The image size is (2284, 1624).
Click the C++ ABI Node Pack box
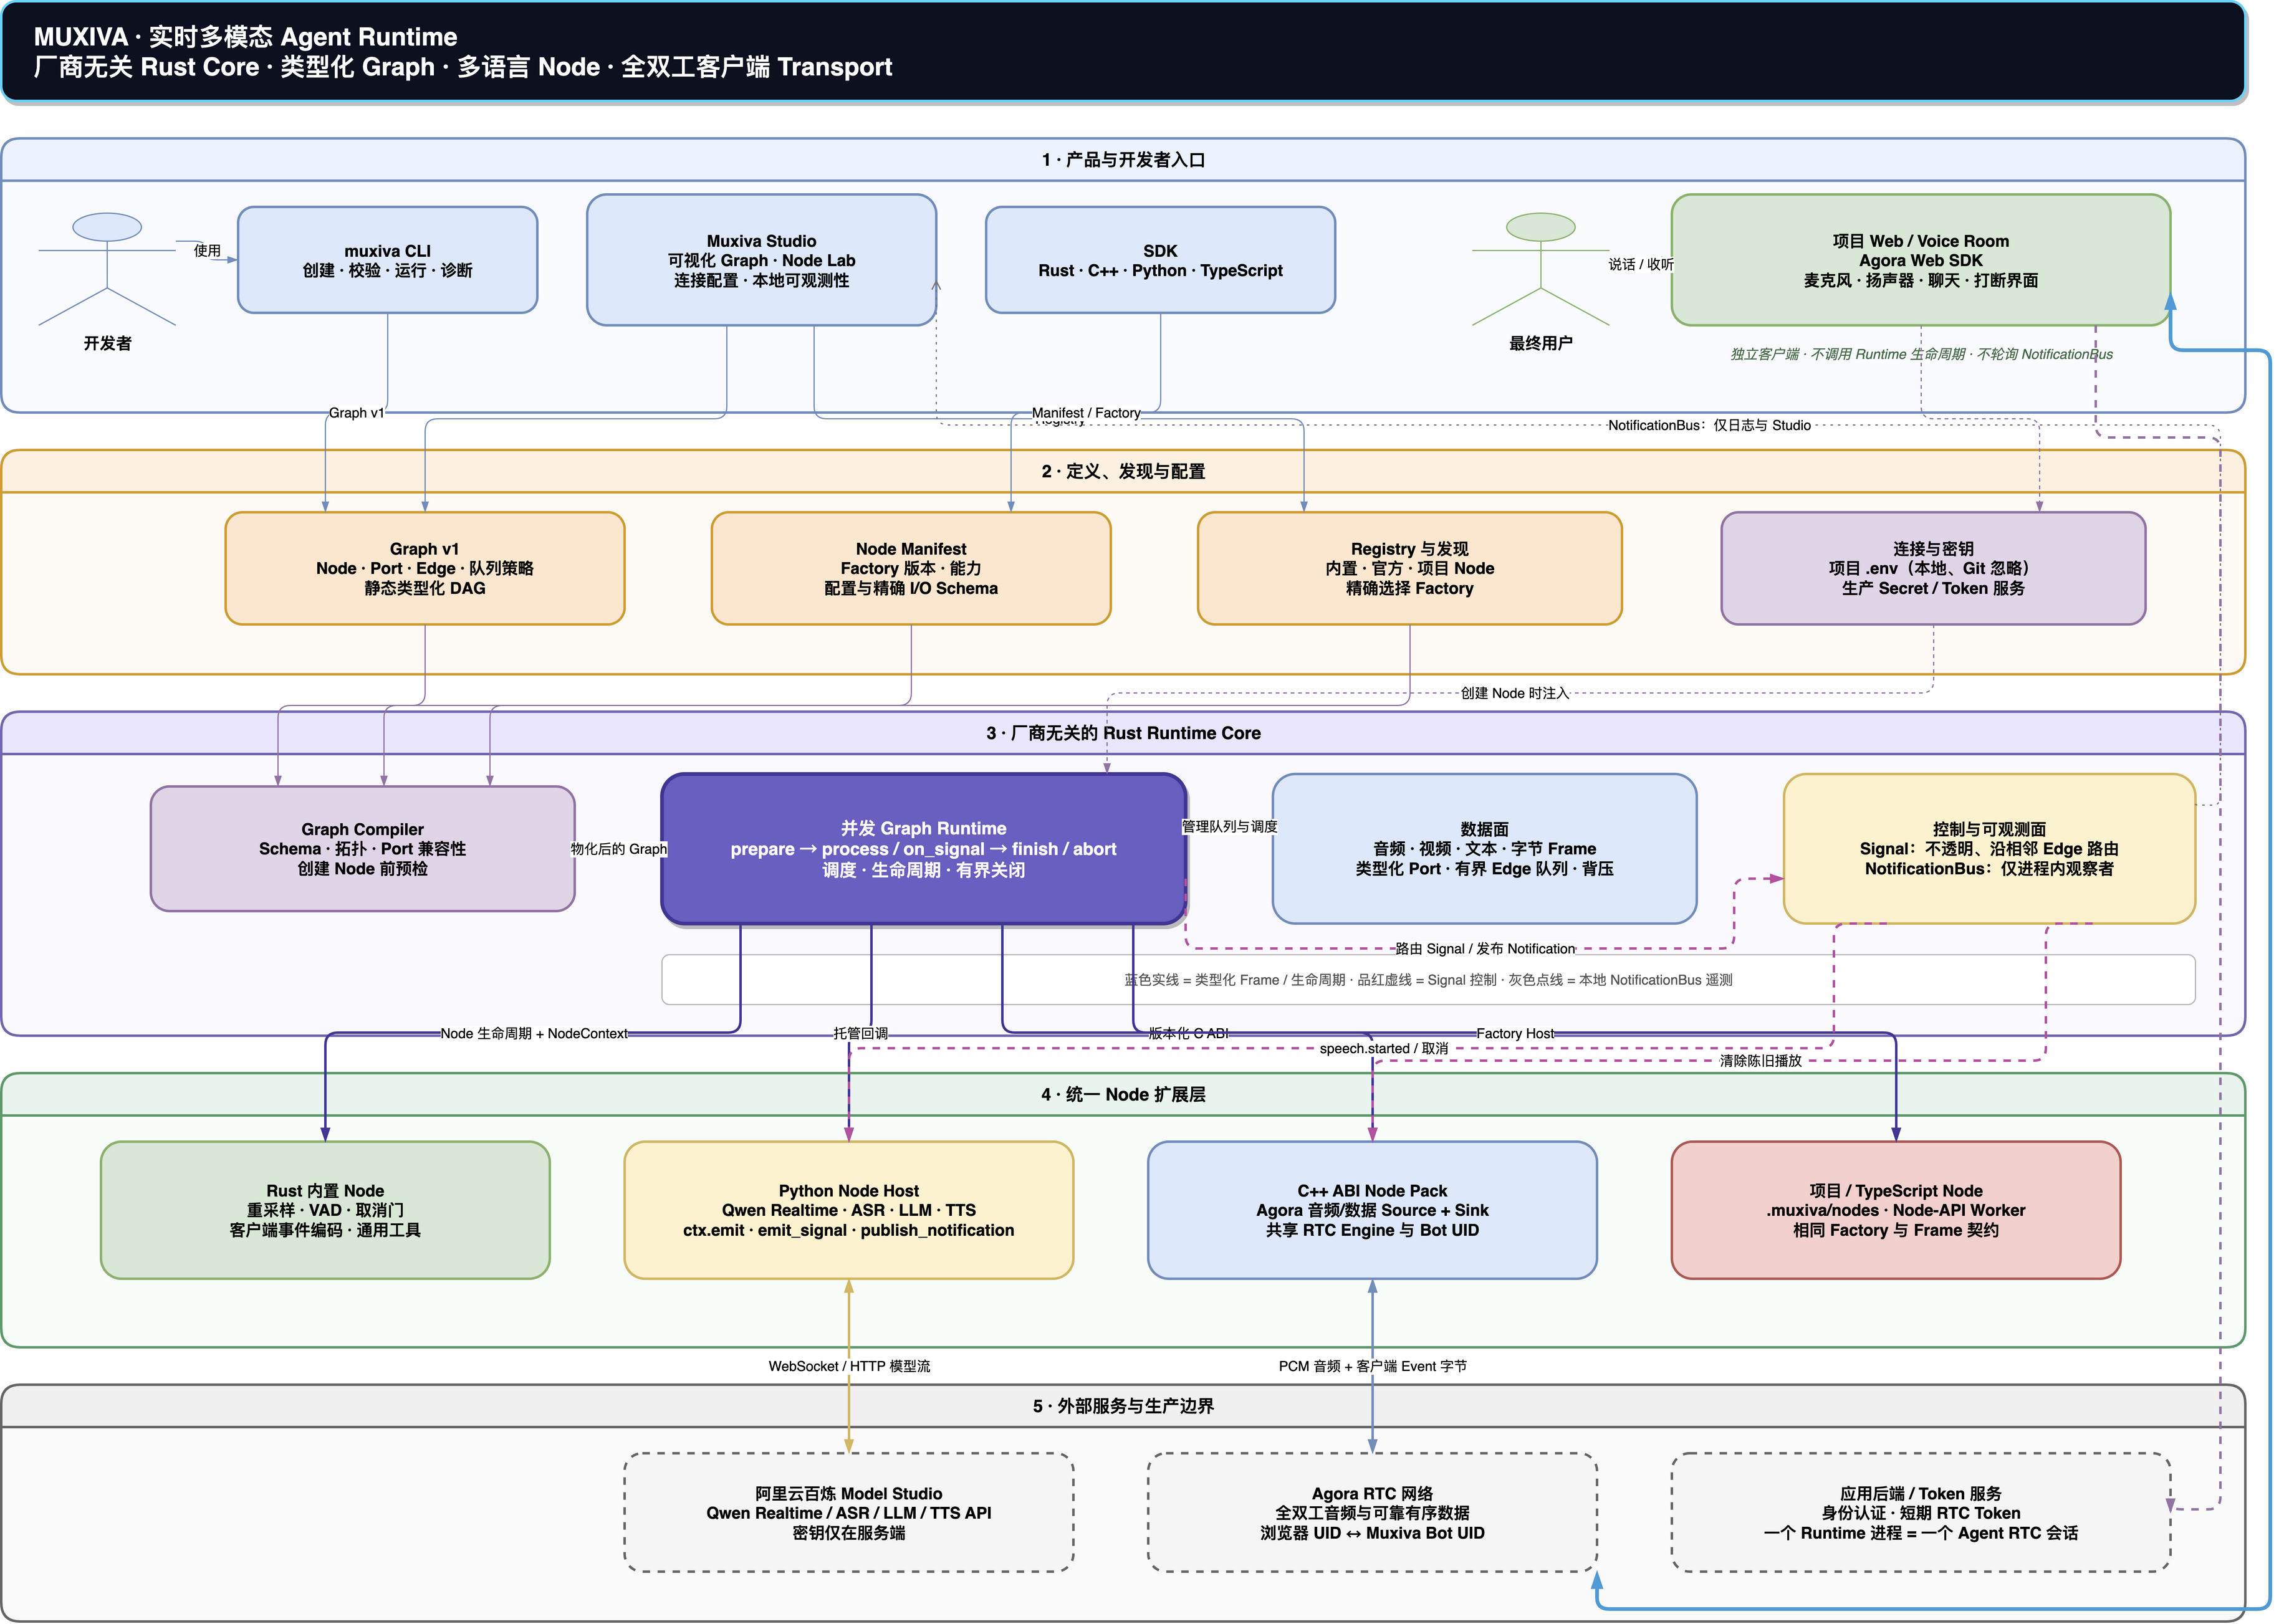[x=1372, y=1210]
